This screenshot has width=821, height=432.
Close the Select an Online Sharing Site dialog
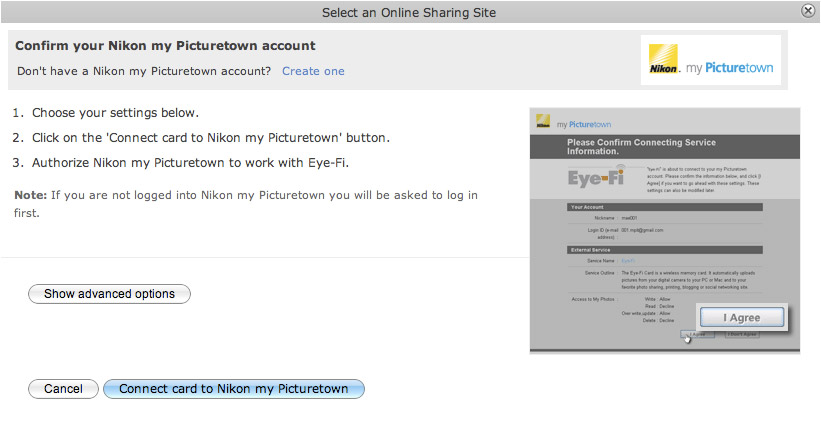[x=808, y=10]
